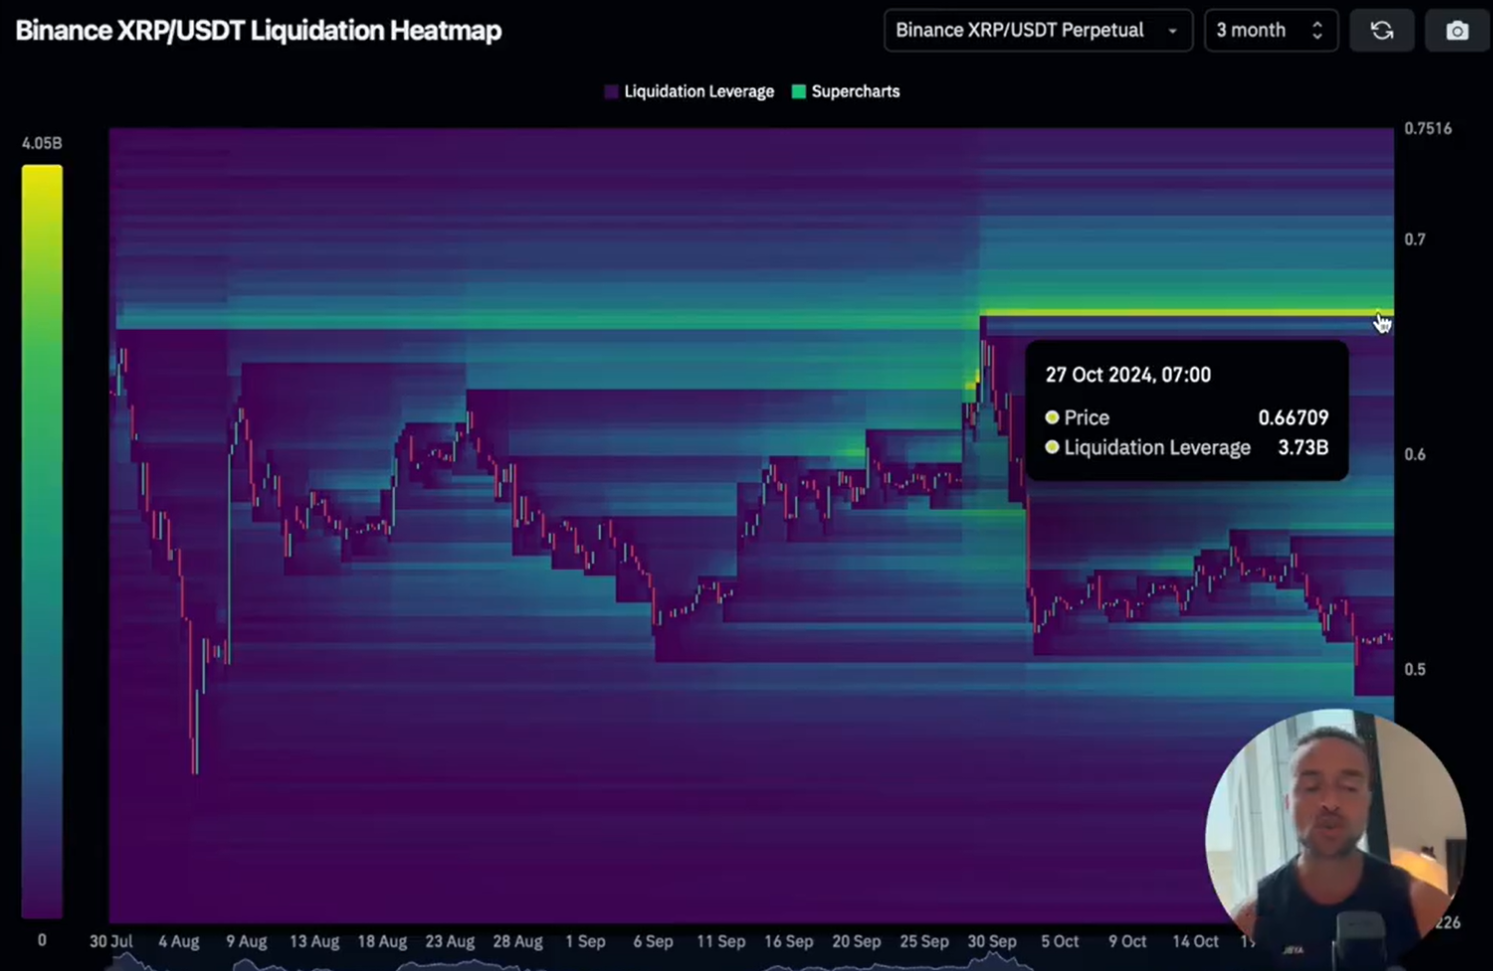Click the presenter webcam video circle
The width and height of the screenshot is (1493, 971).
[1336, 838]
